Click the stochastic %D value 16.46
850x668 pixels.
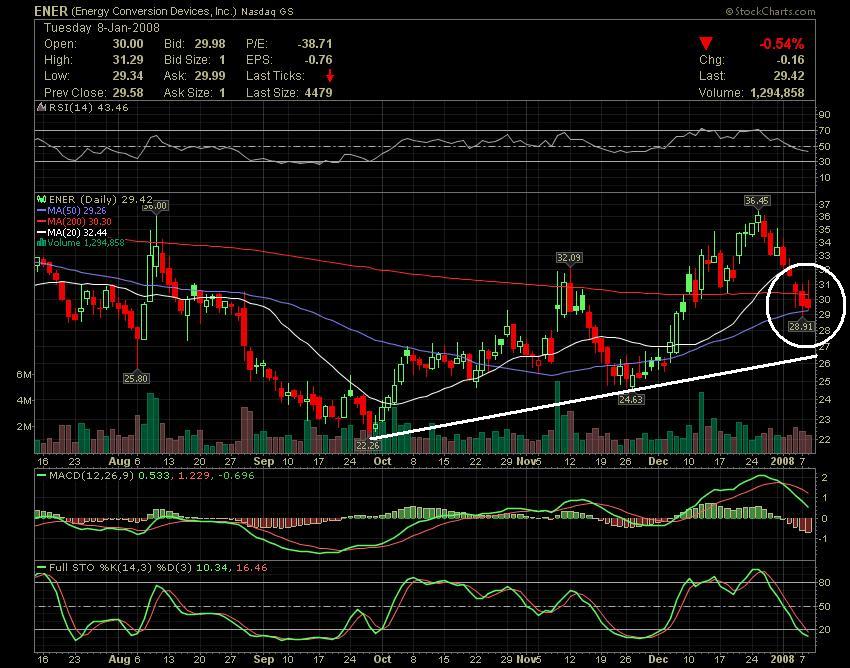pyautogui.click(x=252, y=568)
